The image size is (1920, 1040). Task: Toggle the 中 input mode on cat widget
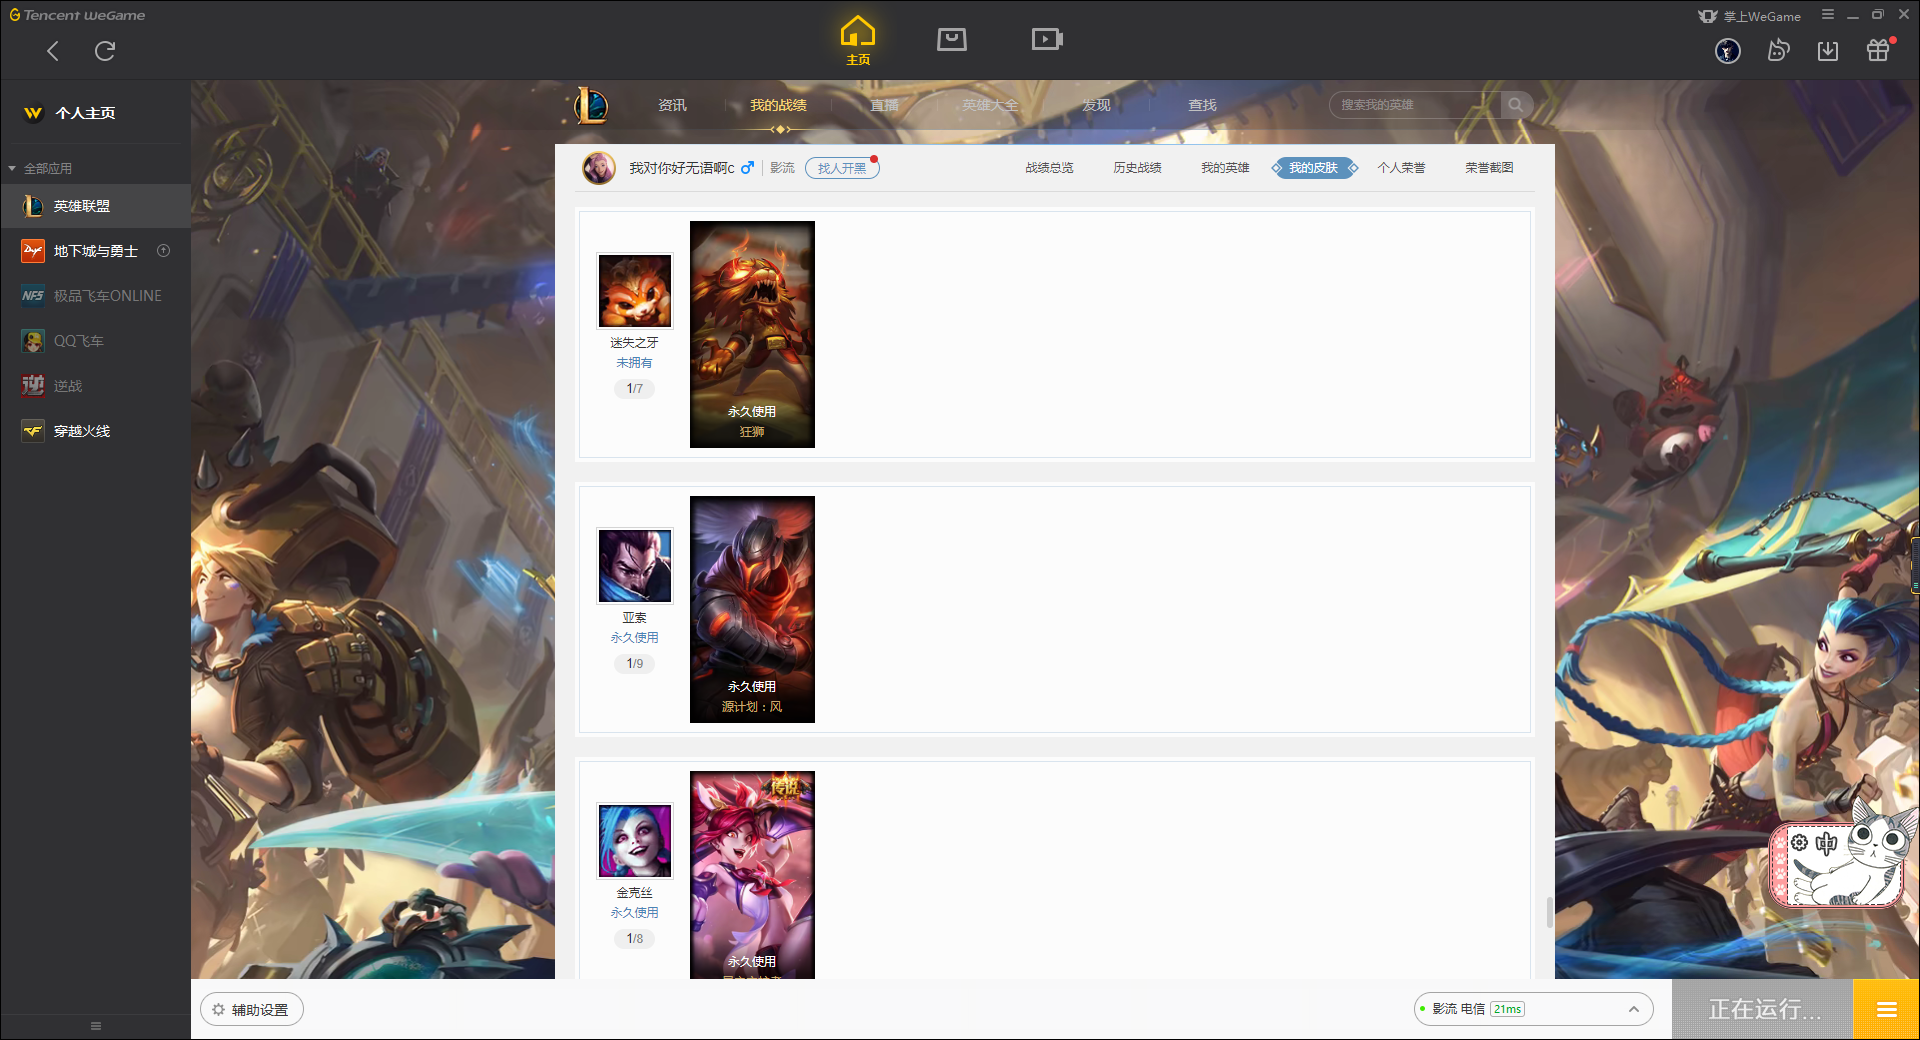(x=1827, y=843)
